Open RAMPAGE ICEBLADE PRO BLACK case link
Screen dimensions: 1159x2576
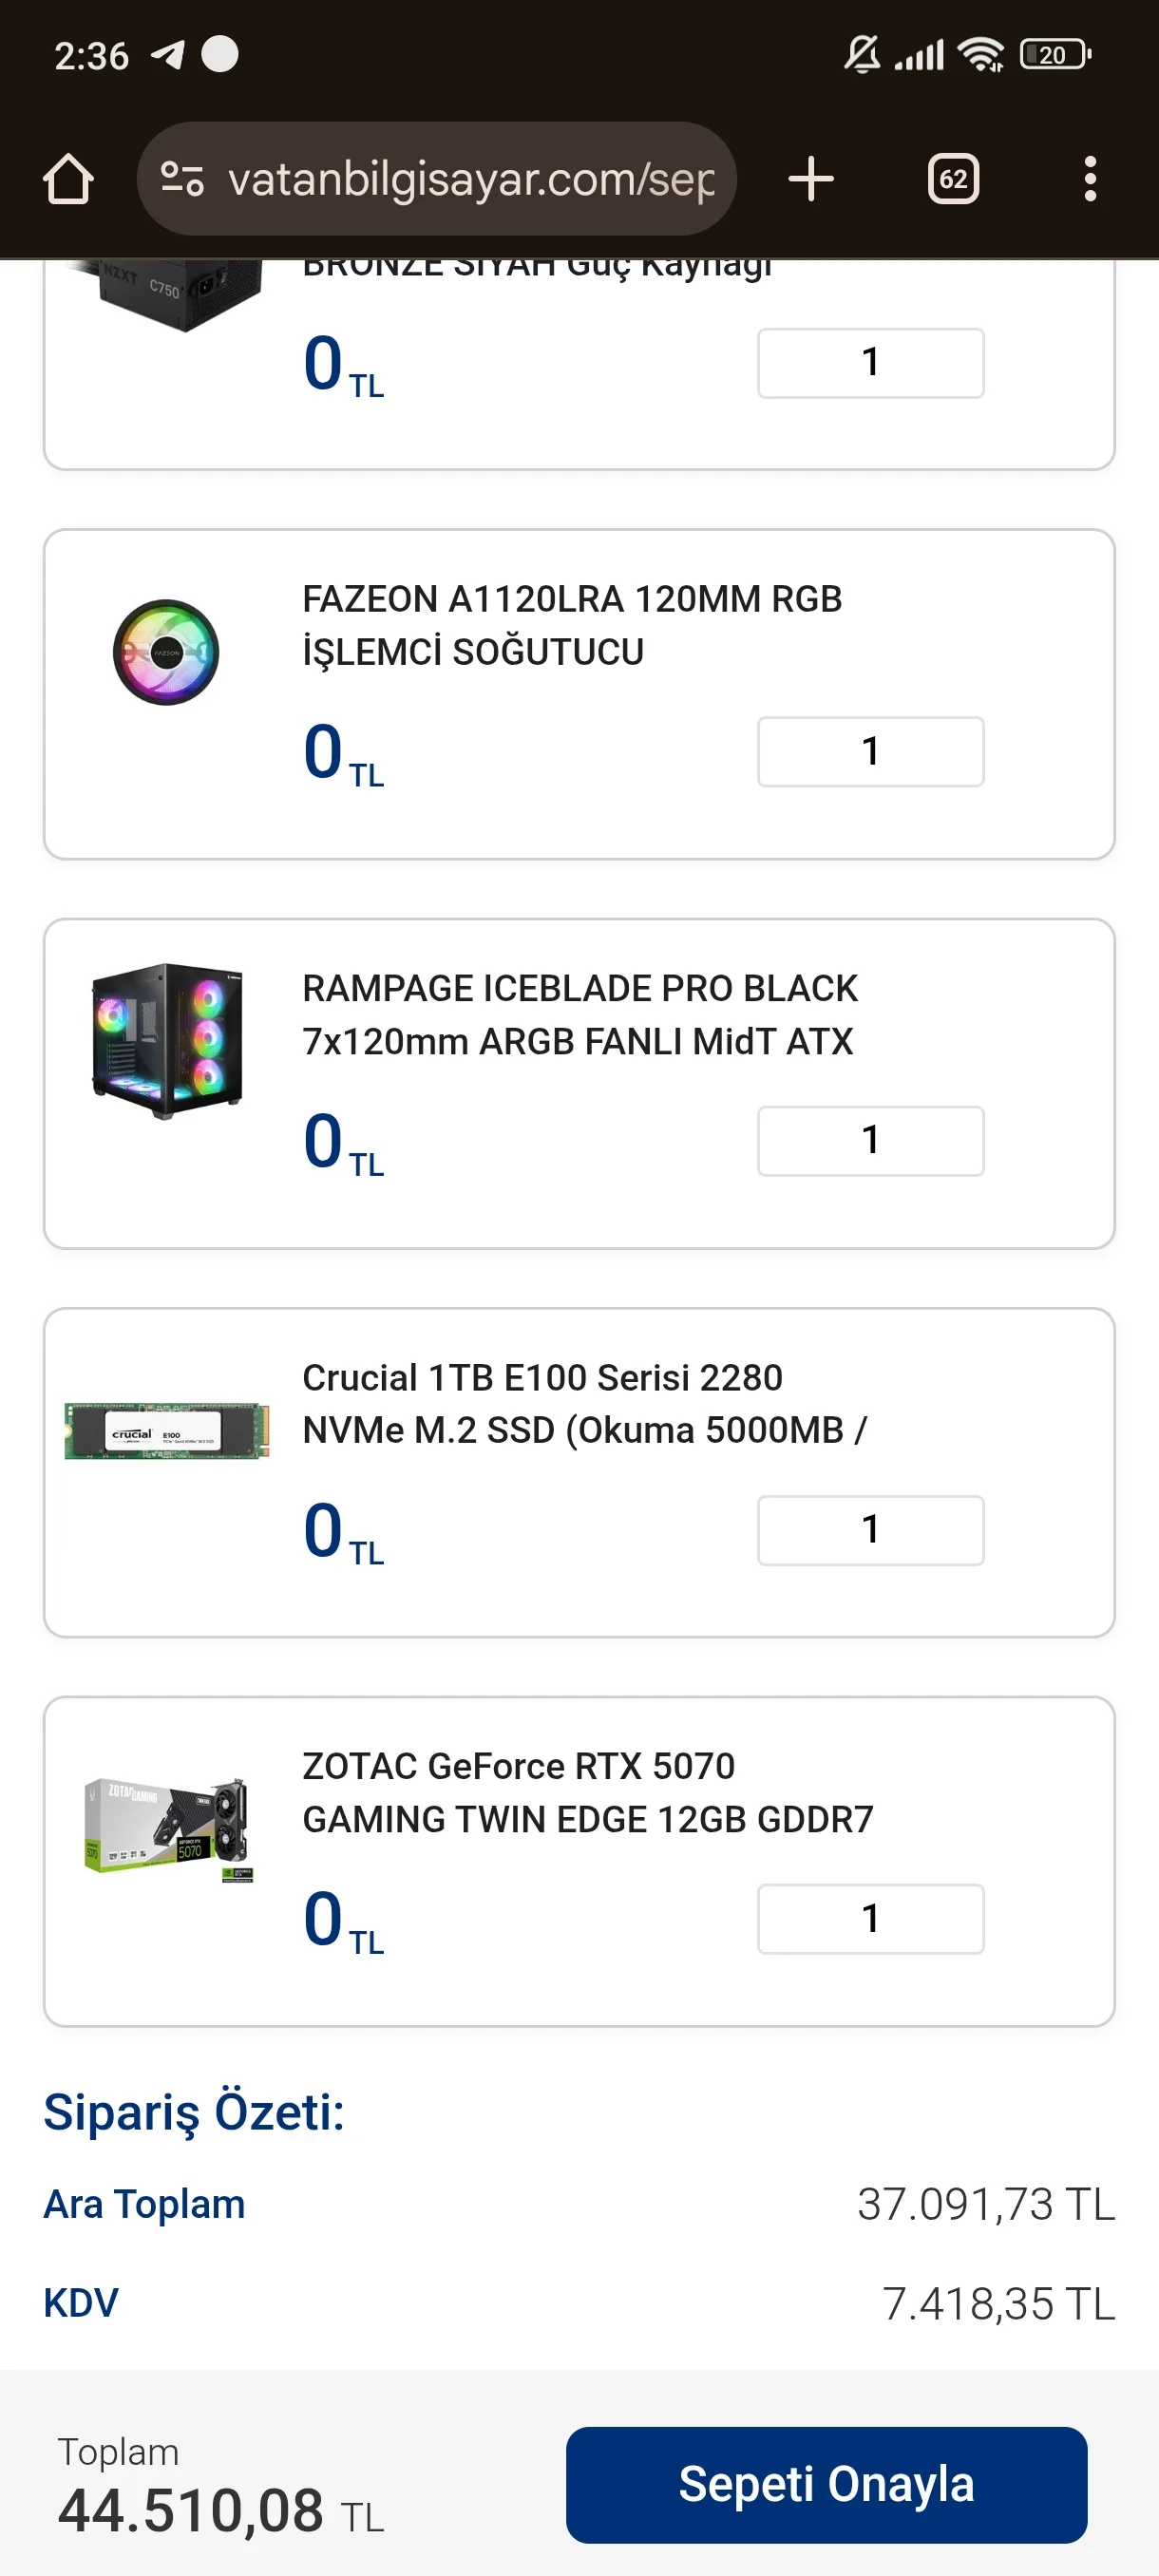coord(580,1014)
